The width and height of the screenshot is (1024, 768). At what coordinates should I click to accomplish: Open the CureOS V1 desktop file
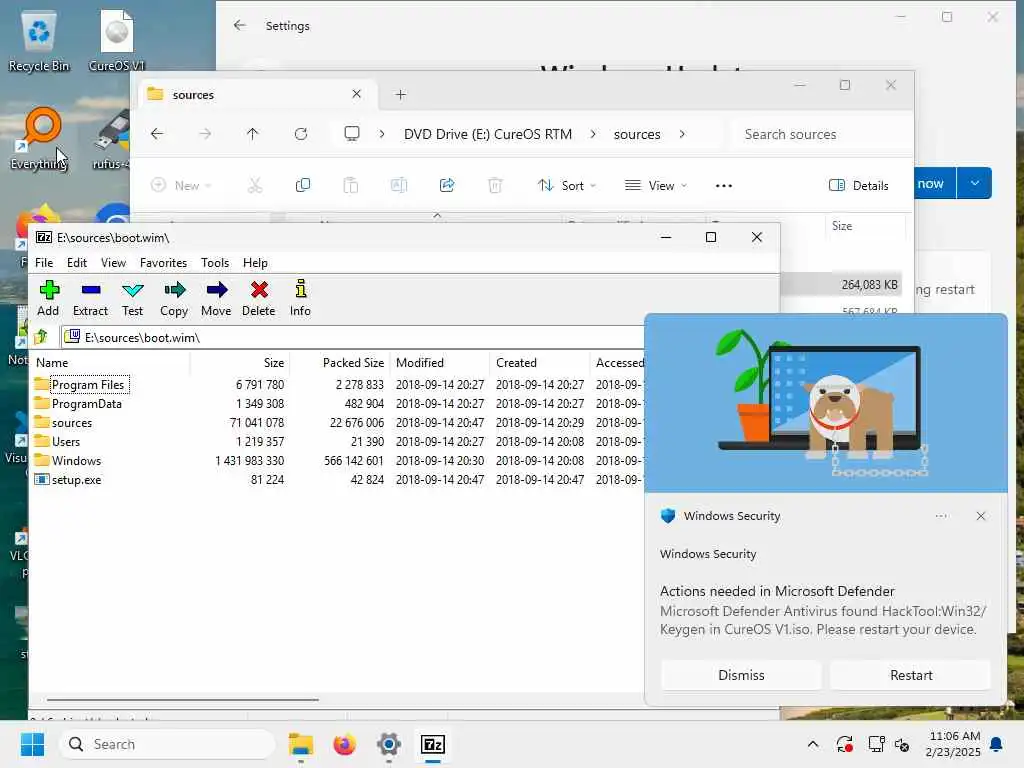(117, 40)
